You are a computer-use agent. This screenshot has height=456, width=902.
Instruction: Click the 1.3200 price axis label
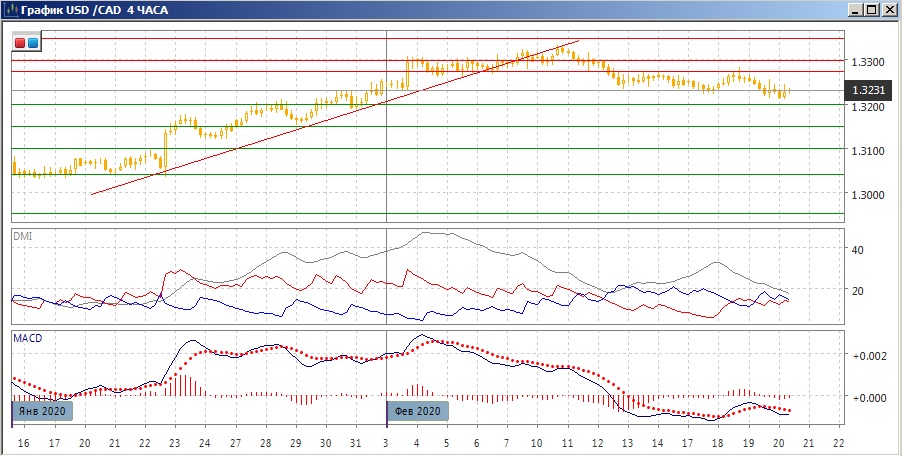pos(865,106)
